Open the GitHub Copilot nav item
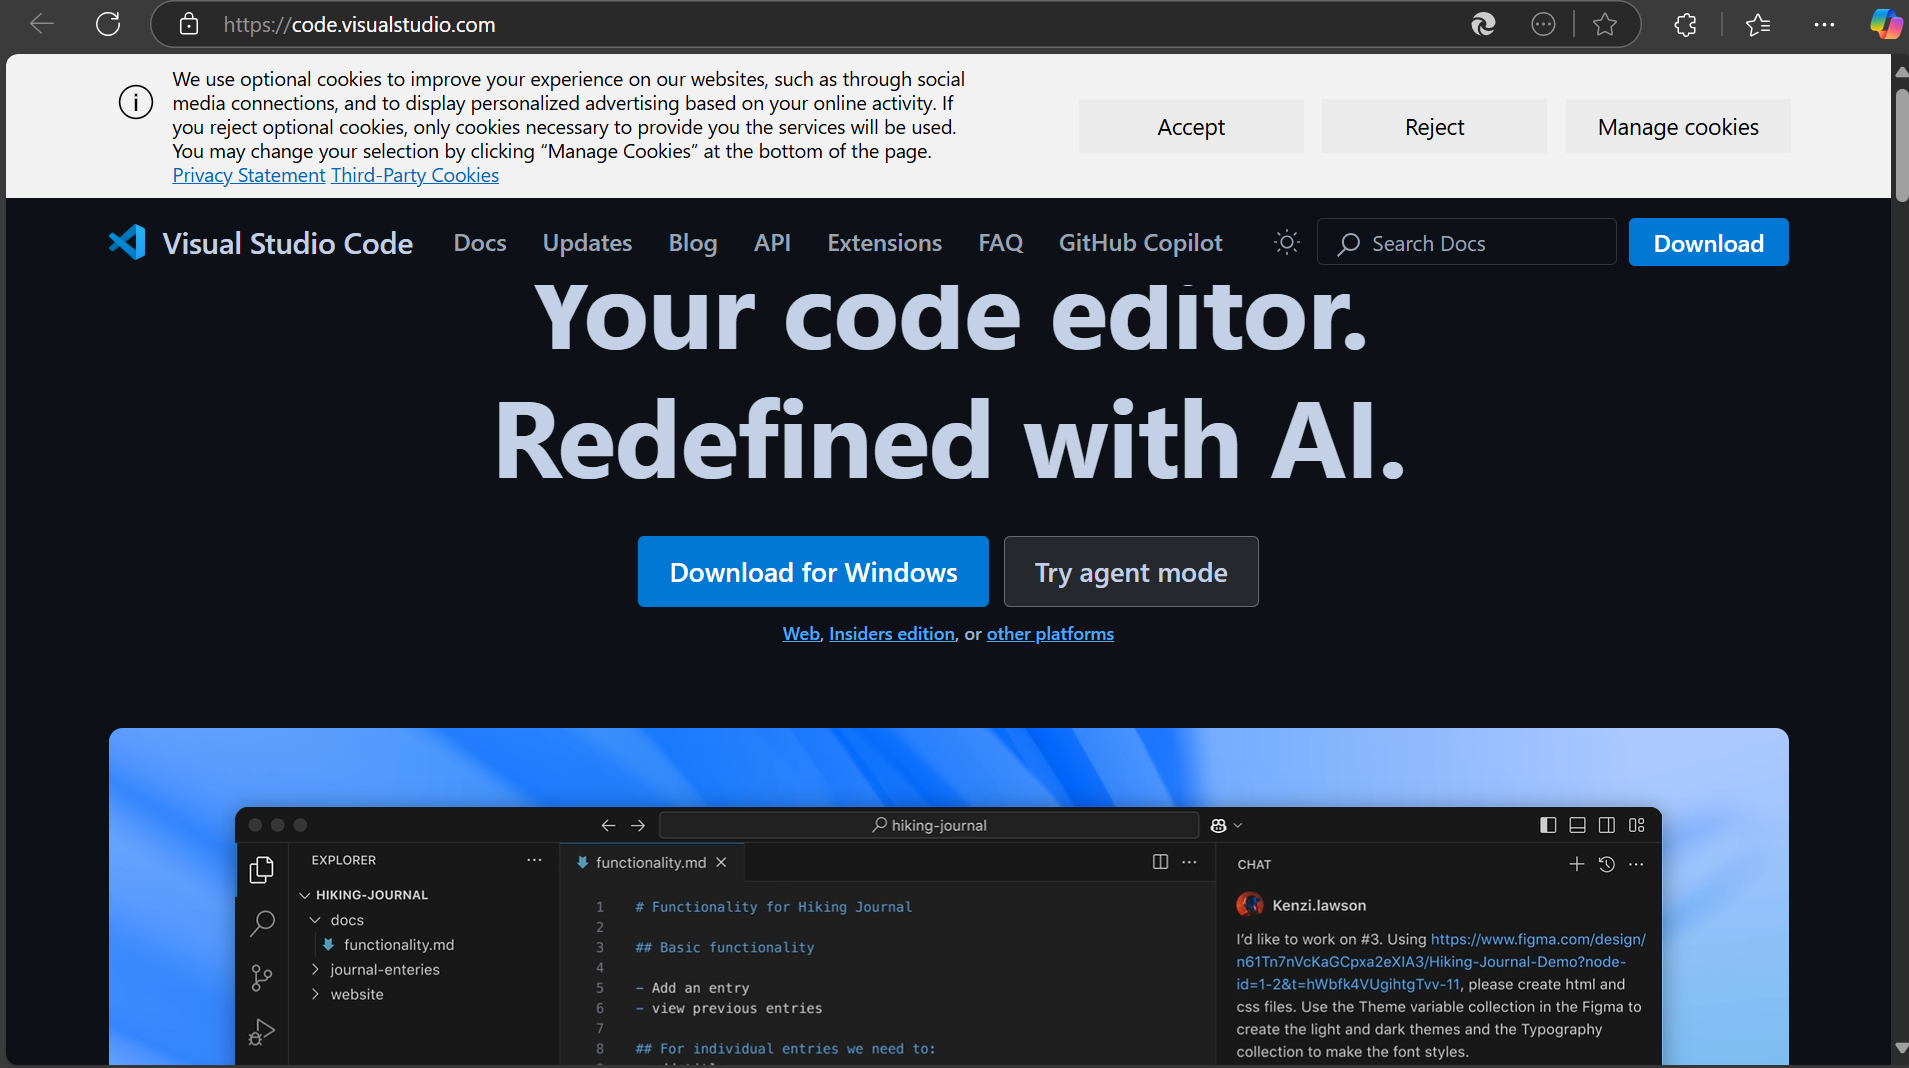Screen dimensions: 1909x1068 pyautogui.click(x=1140, y=243)
